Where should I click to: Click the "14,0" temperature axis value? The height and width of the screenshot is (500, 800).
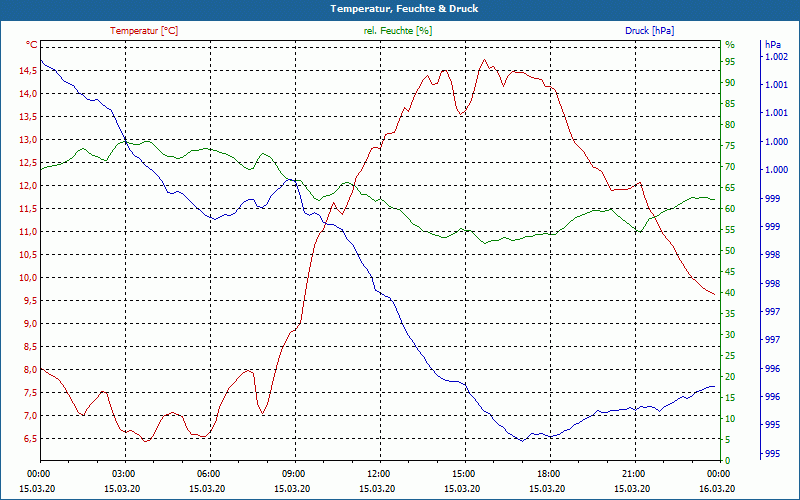coord(28,93)
